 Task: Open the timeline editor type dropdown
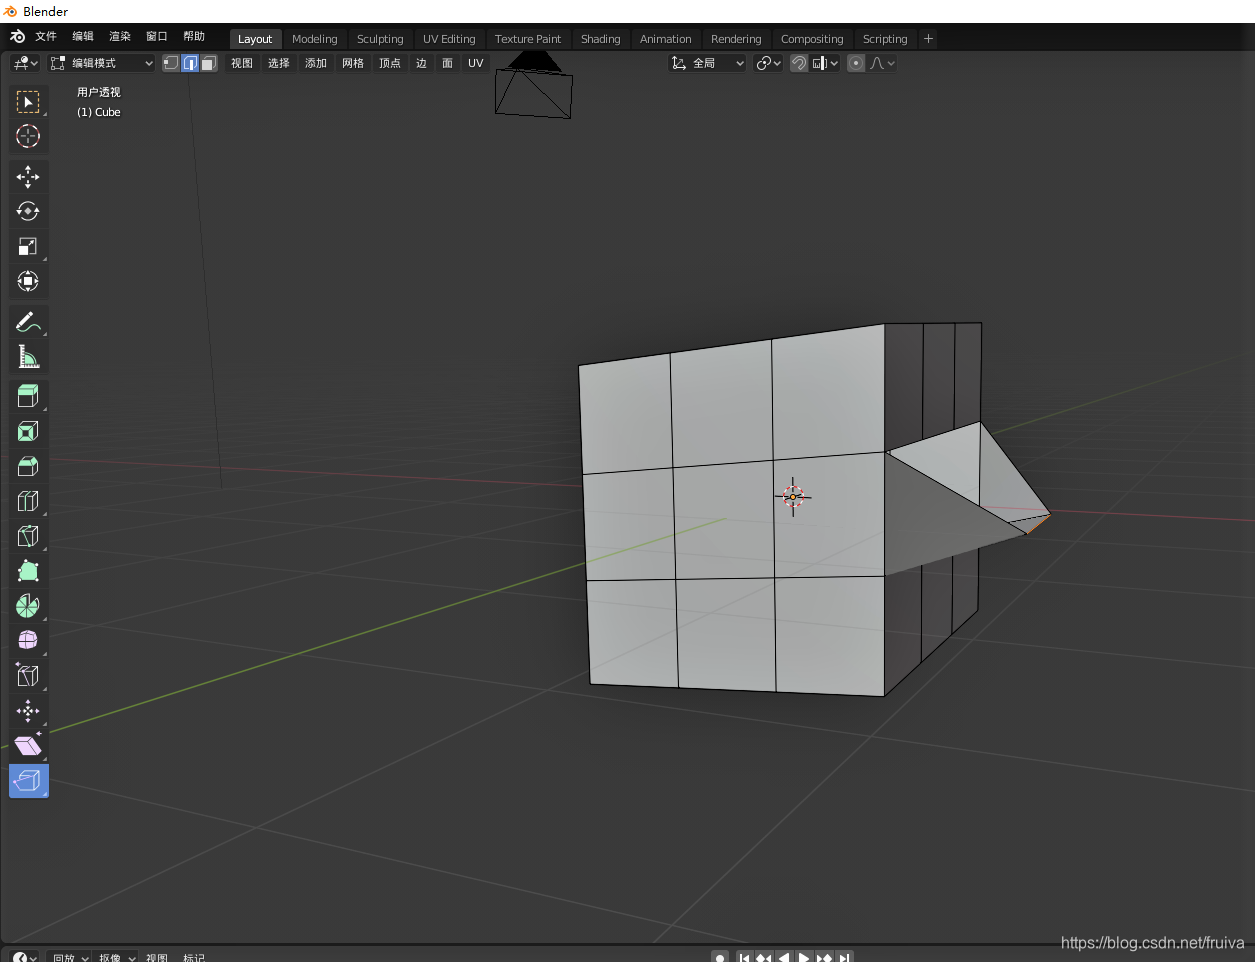(25, 957)
